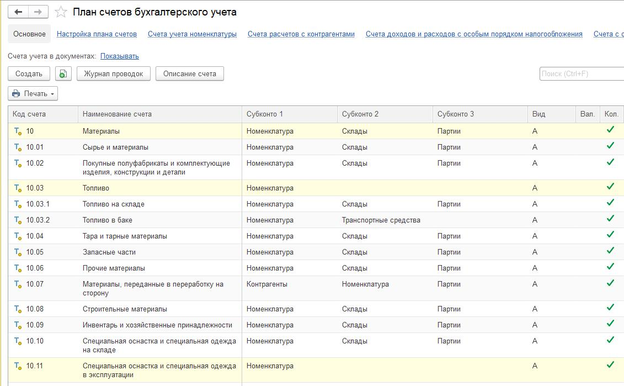
Task: Click the Субконто 2 column header
Action: [x=385, y=114]
